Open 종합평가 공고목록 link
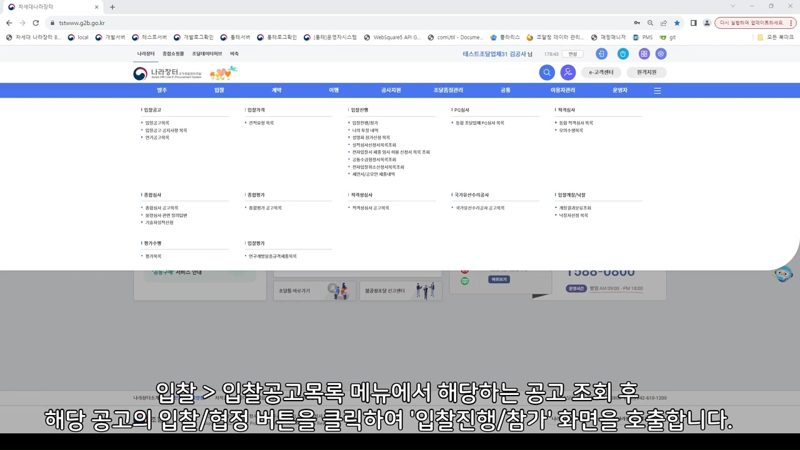 coord(265,208)
